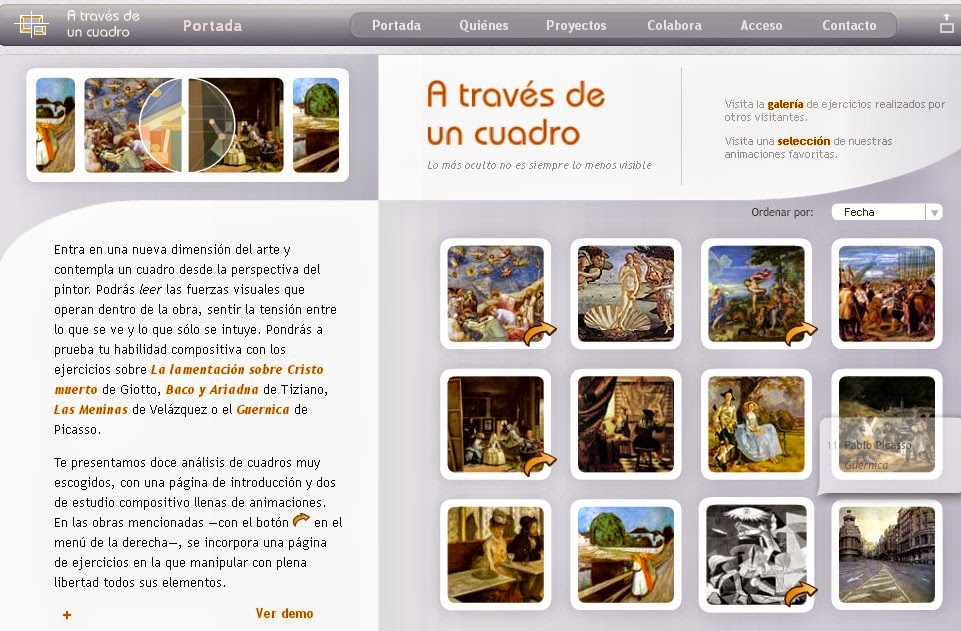Open the Portada menu item
This screenshot has height=631, width=961.
click(396, 26)
